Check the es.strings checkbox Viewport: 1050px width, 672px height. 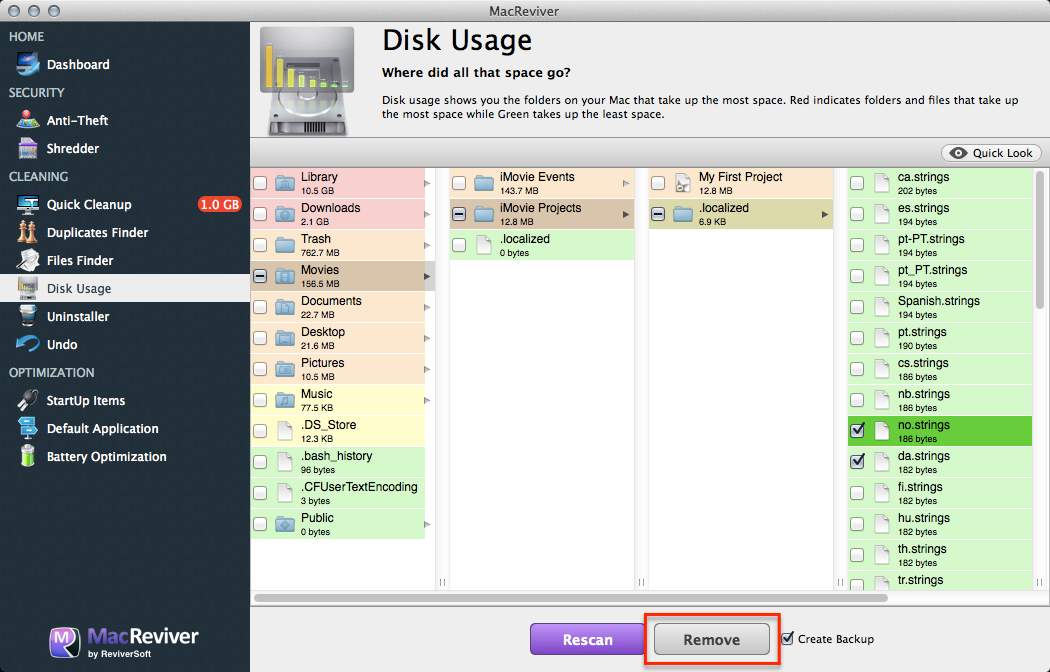[x=857, y=214]
